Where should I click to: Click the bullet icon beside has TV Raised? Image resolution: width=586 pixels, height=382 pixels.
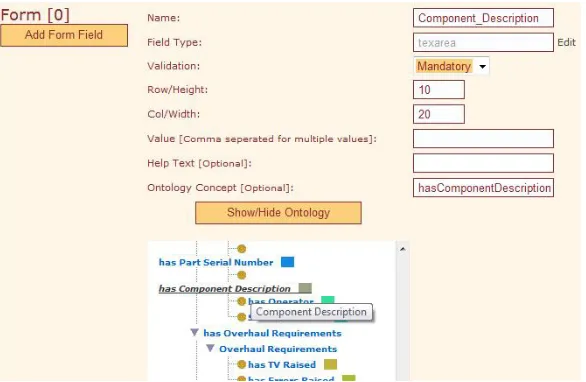[x=242, y=364]
